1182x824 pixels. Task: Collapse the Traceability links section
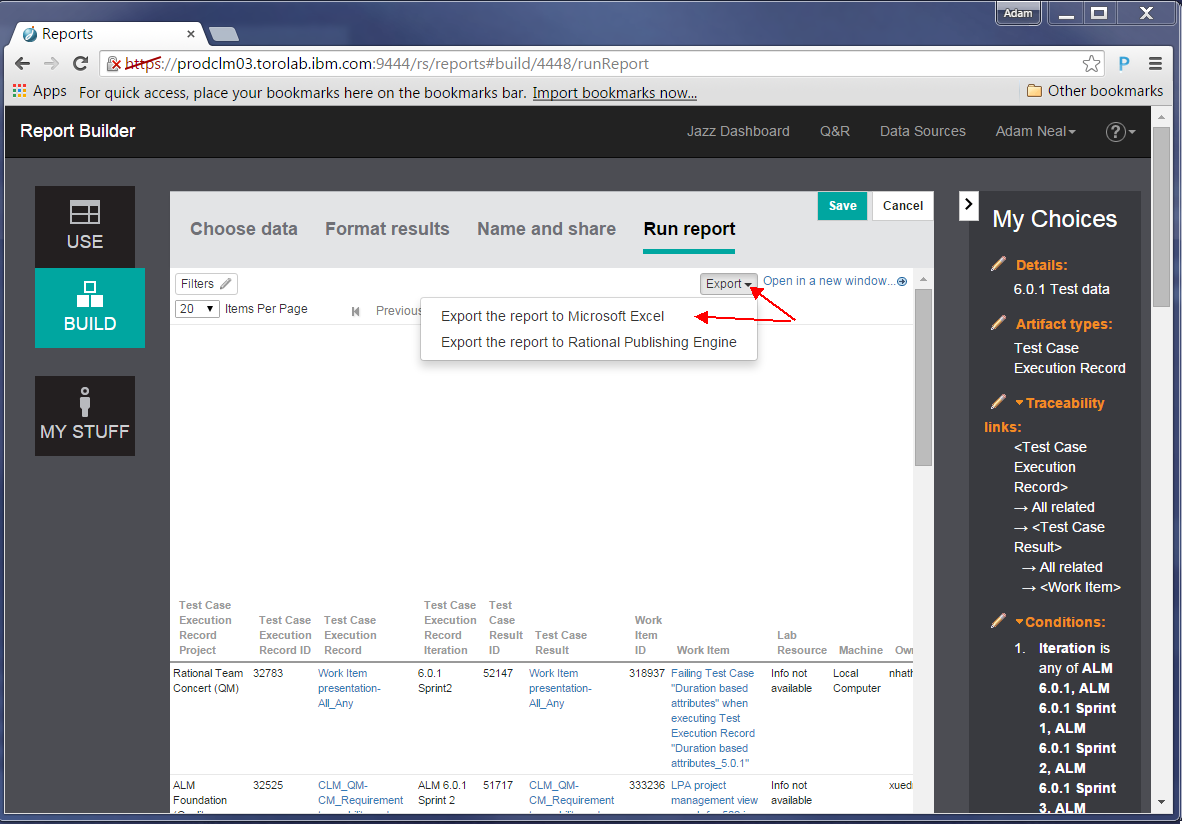tap(1019, 403)
